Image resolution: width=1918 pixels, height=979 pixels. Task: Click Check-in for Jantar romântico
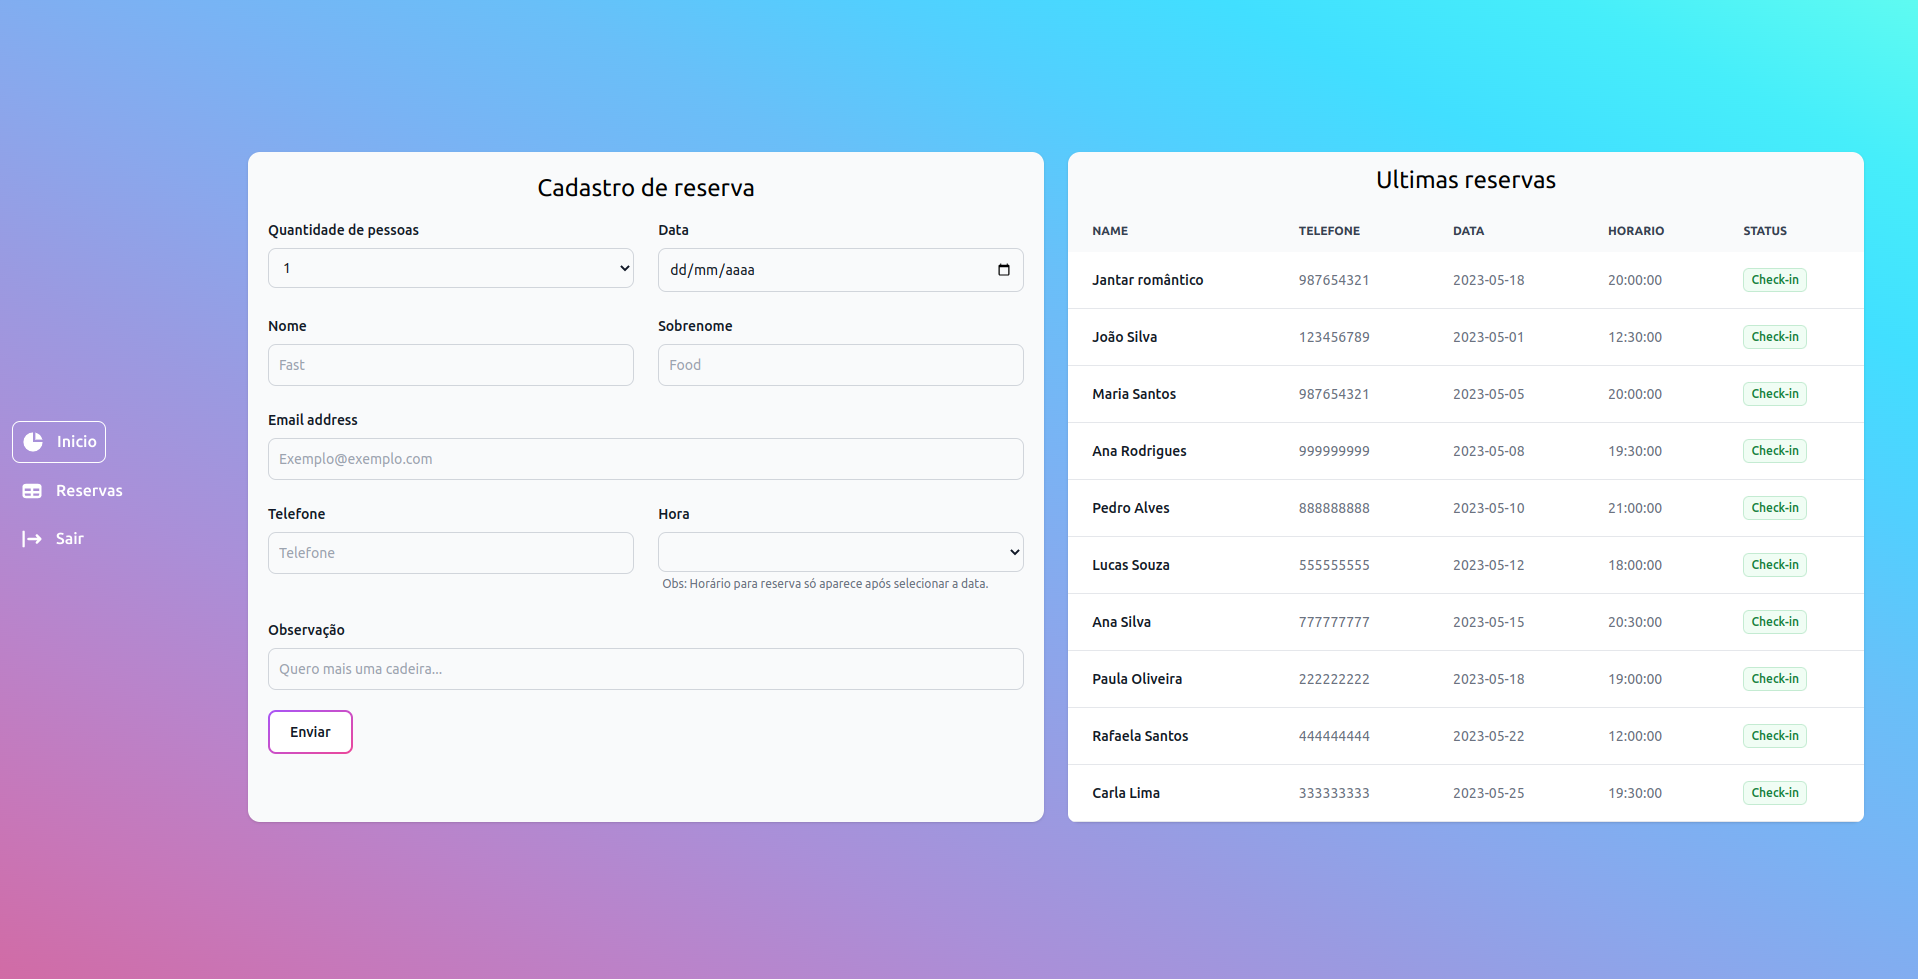tap(1775, 280)
